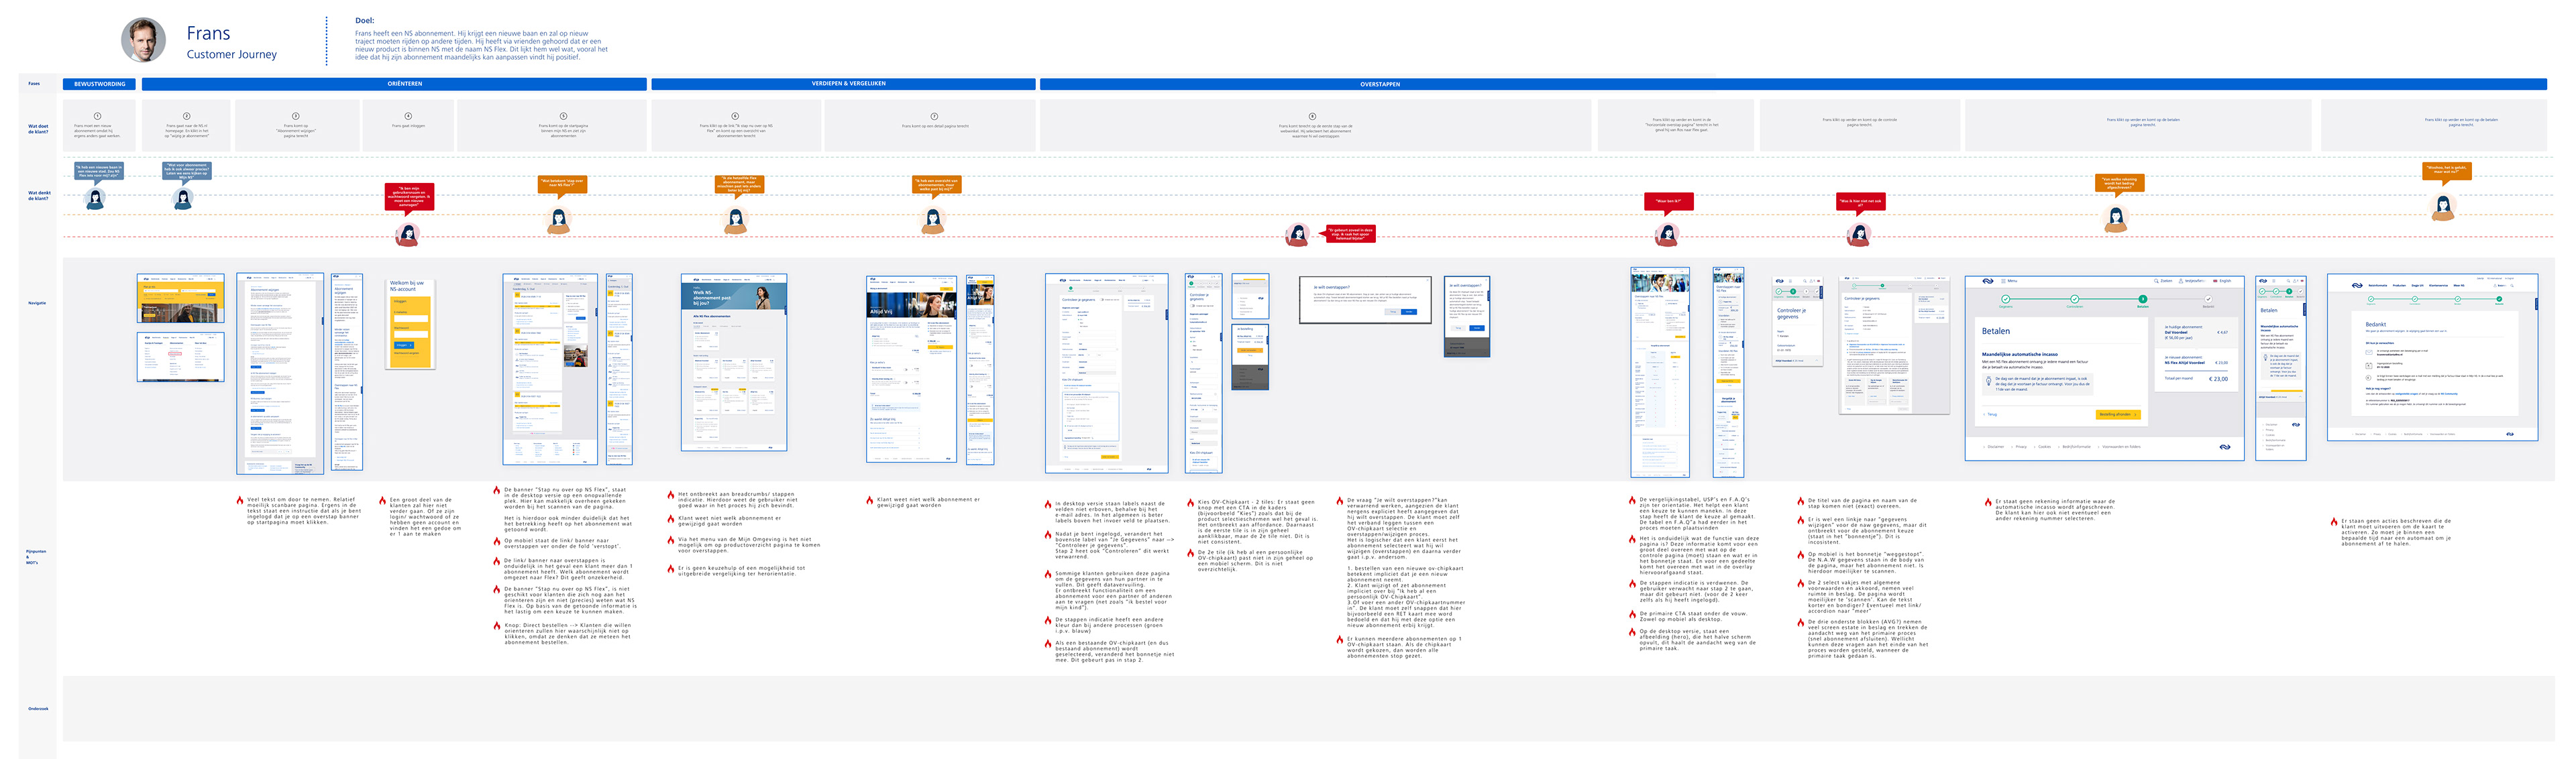This screenshot has width=2576, height=759.
Task: Click Frans's profile photo
Action: (143, 40)
